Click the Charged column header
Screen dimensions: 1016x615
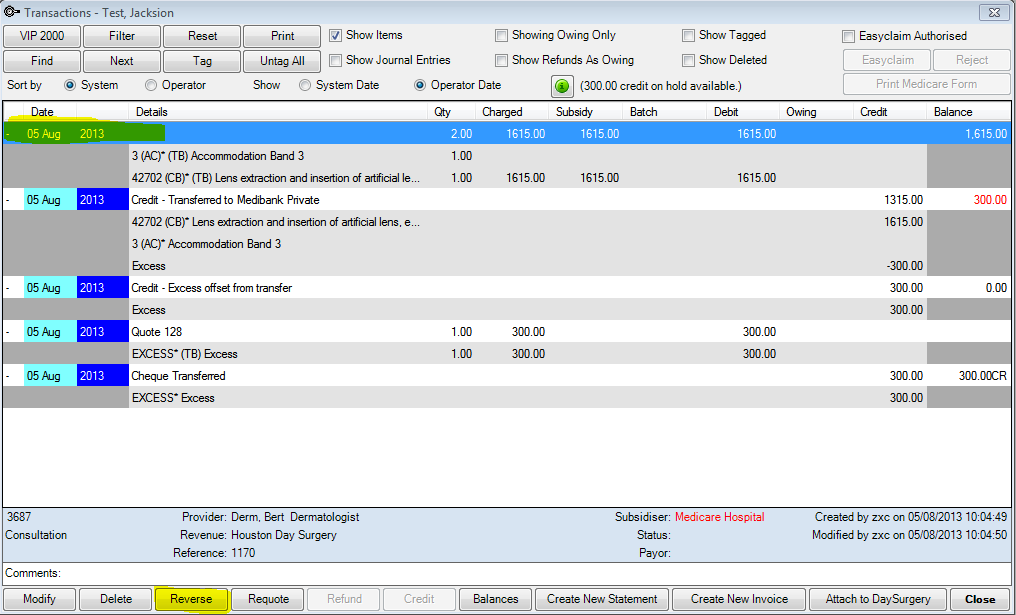tap(512, 112)
